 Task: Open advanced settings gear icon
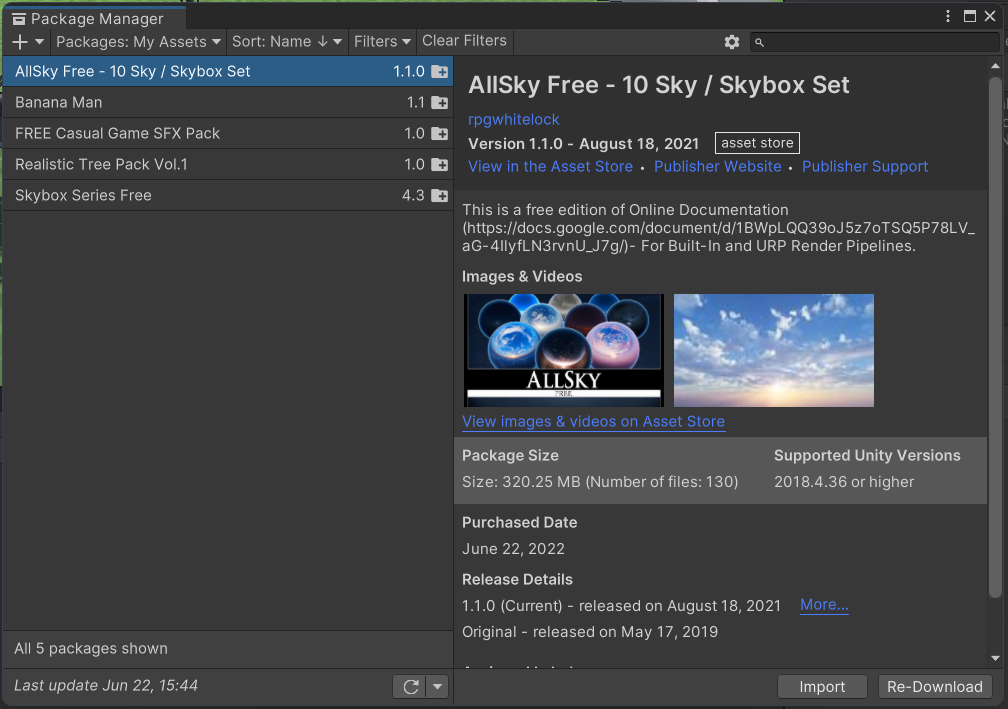[732, 42]
